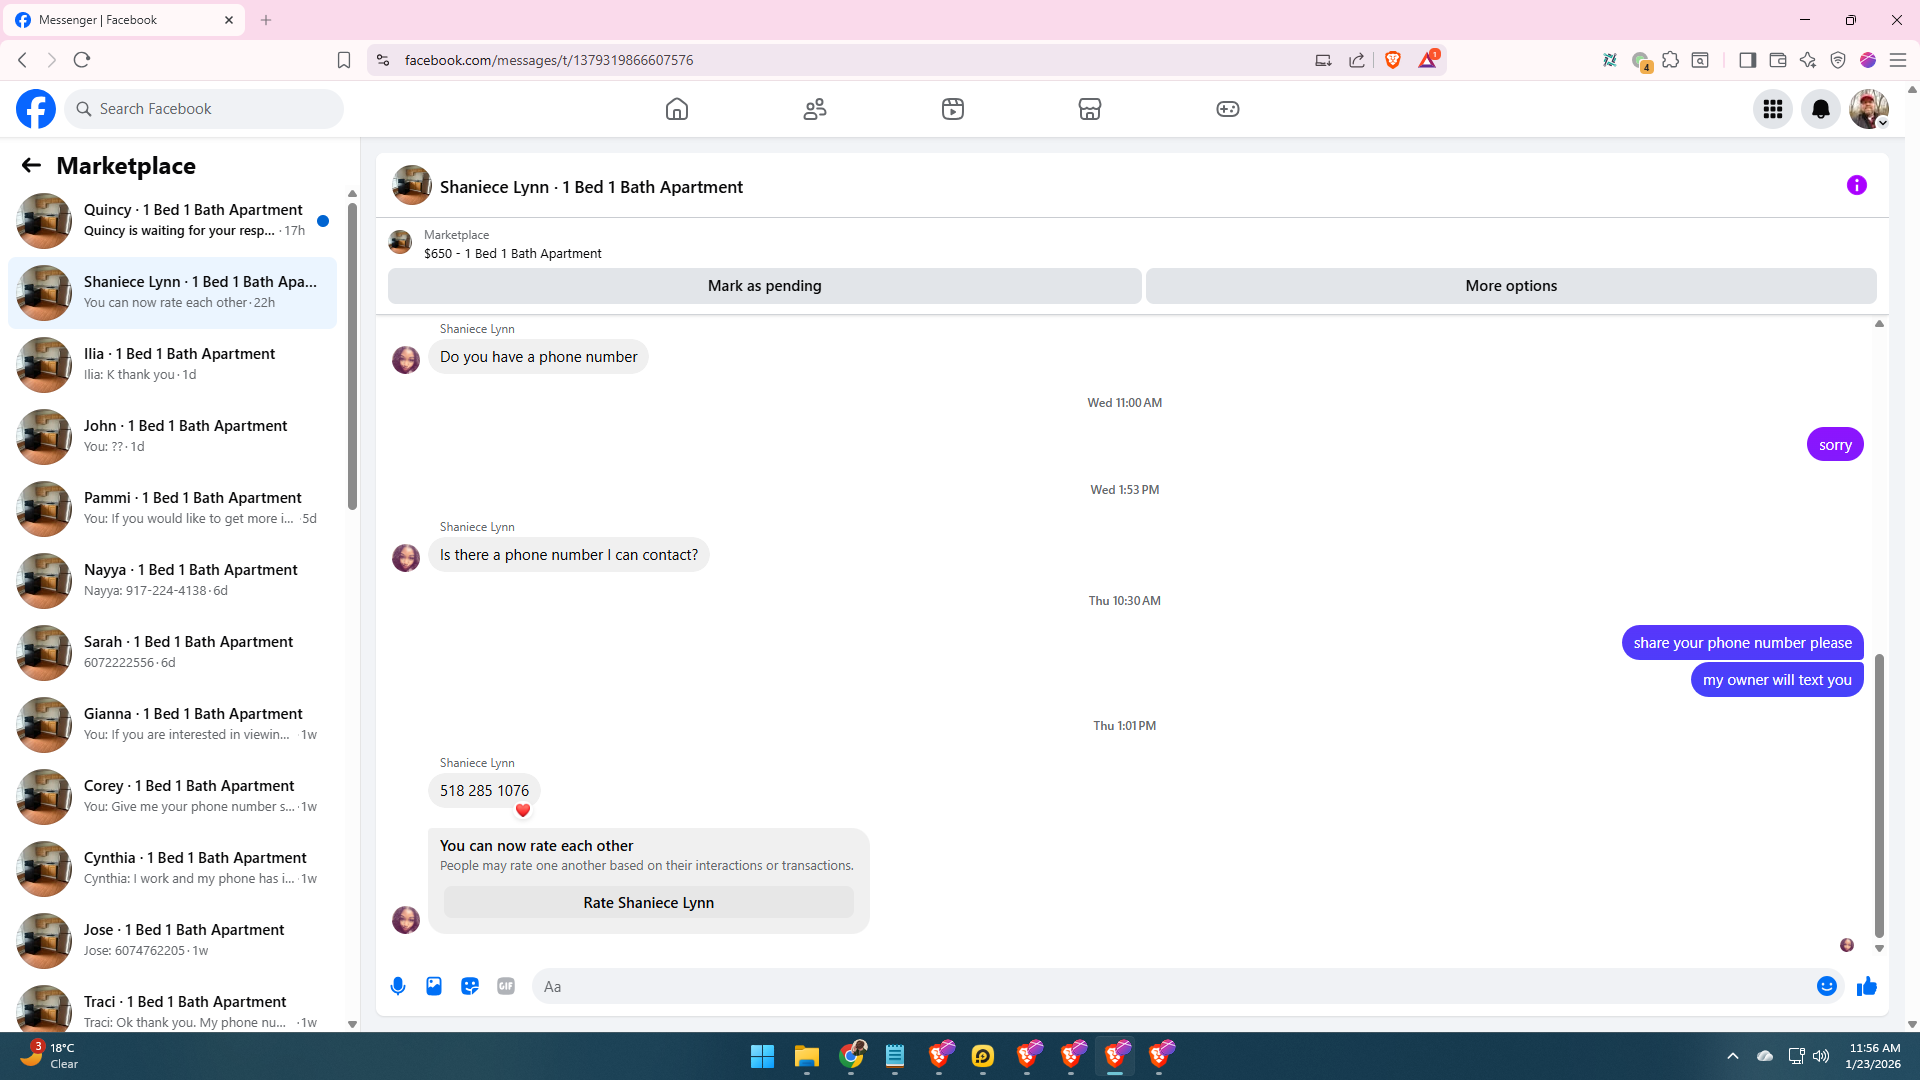Open the GIF picker icon
Image resolution: width=1920 pixels, height=1080 pixels.
(506, 986)
